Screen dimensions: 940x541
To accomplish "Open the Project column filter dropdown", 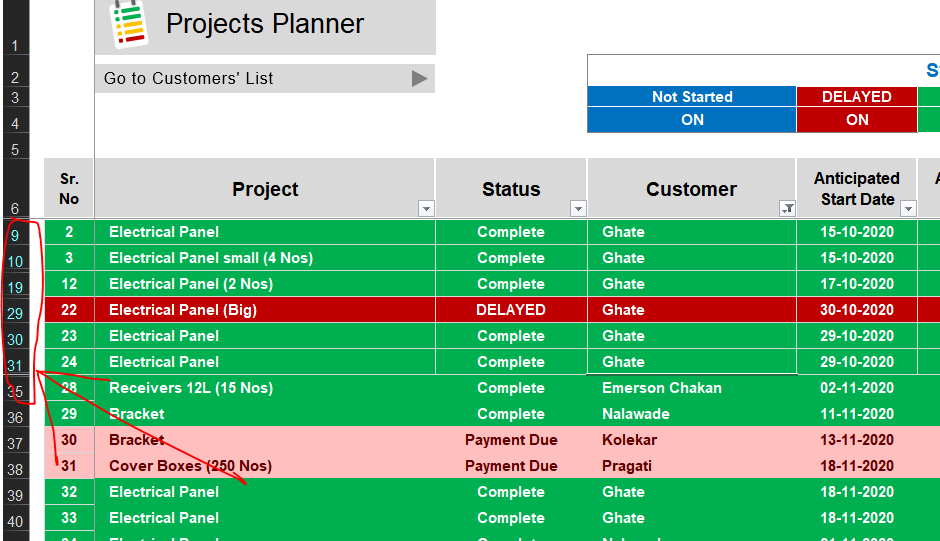I will 426,208.
